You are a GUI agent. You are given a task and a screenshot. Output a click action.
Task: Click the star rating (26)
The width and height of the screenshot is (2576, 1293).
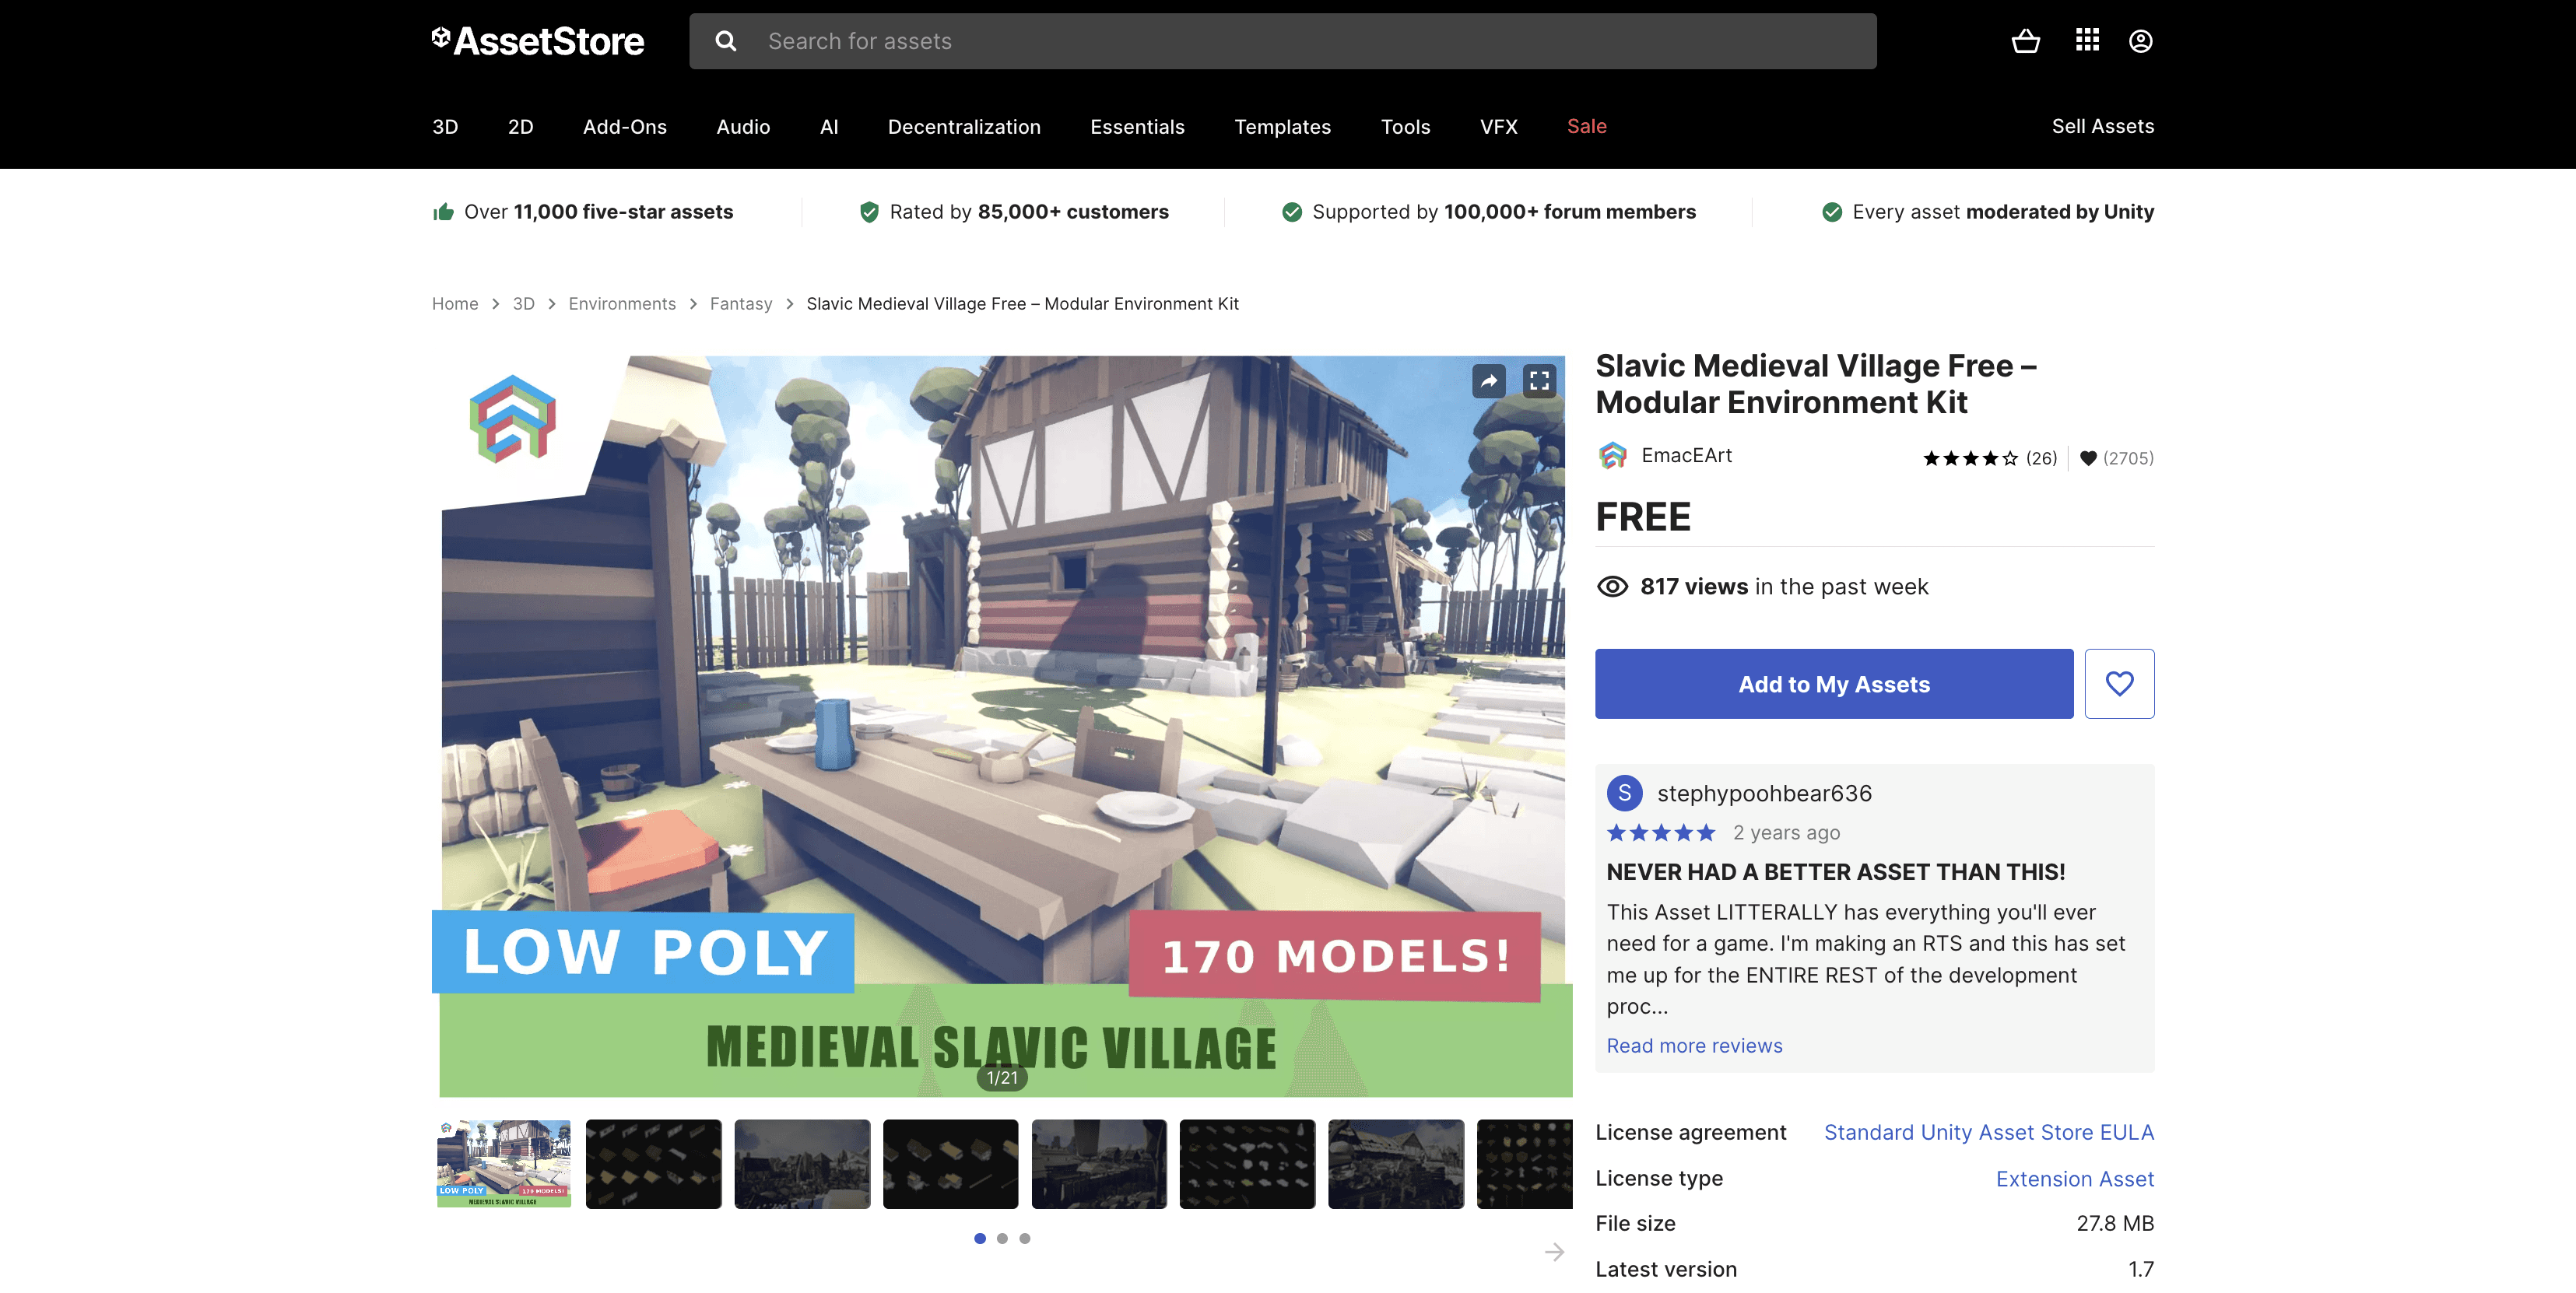(x=1990, y=458)
